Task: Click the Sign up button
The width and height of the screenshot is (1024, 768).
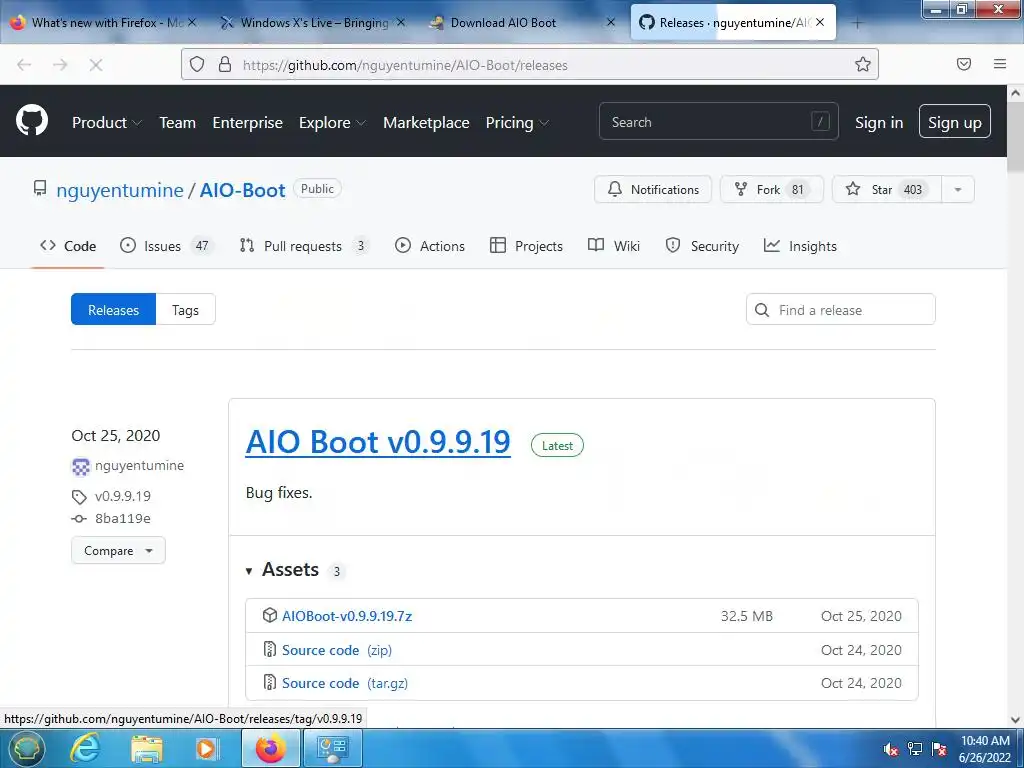Action: [x=955, y=121]
